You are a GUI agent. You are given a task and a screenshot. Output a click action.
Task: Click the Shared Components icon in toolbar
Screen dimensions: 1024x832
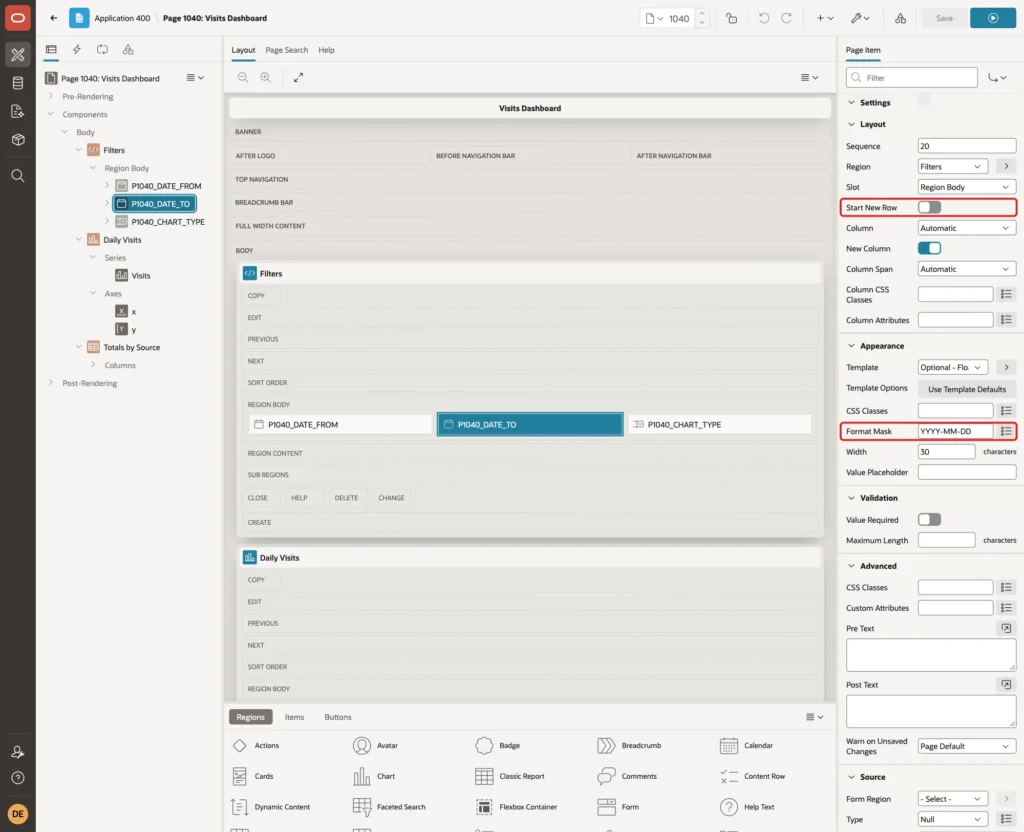(900, 18)
